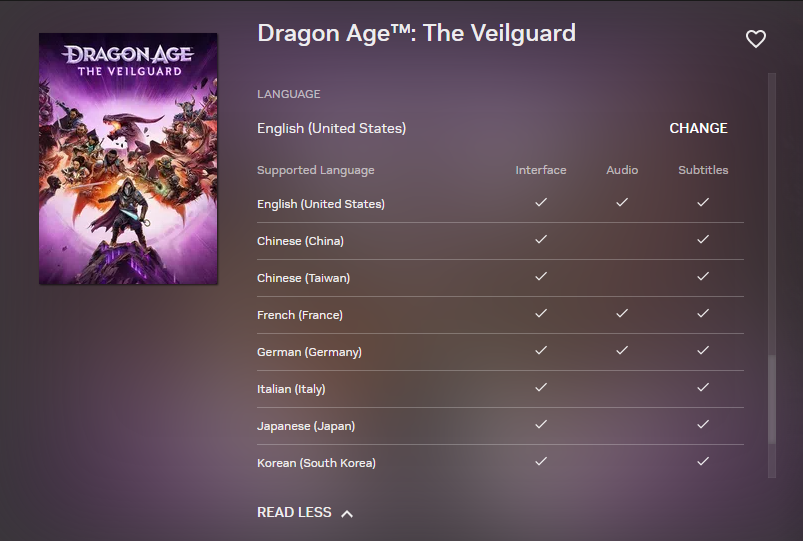803x541 pixels.
Task: Click German Subtitles checkmark
Action: [x=703, y=350]
